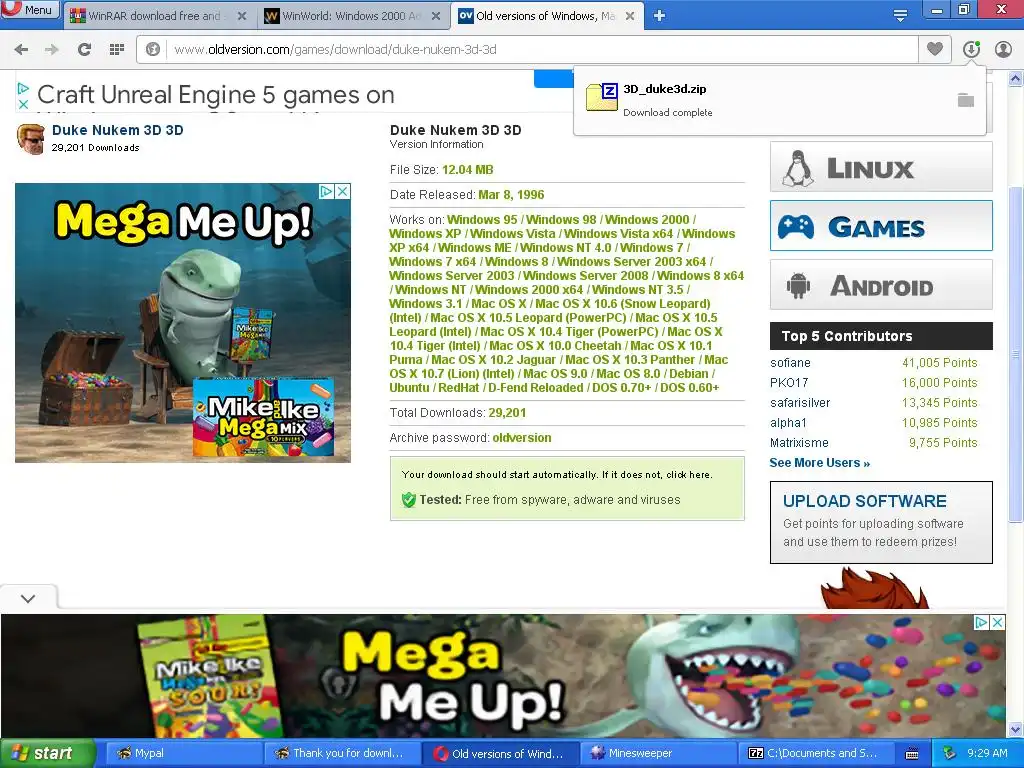1024x768 pixels.
Task: Open 3D_duke3d.zip from downloads popup
Action: tap(664, 89)
